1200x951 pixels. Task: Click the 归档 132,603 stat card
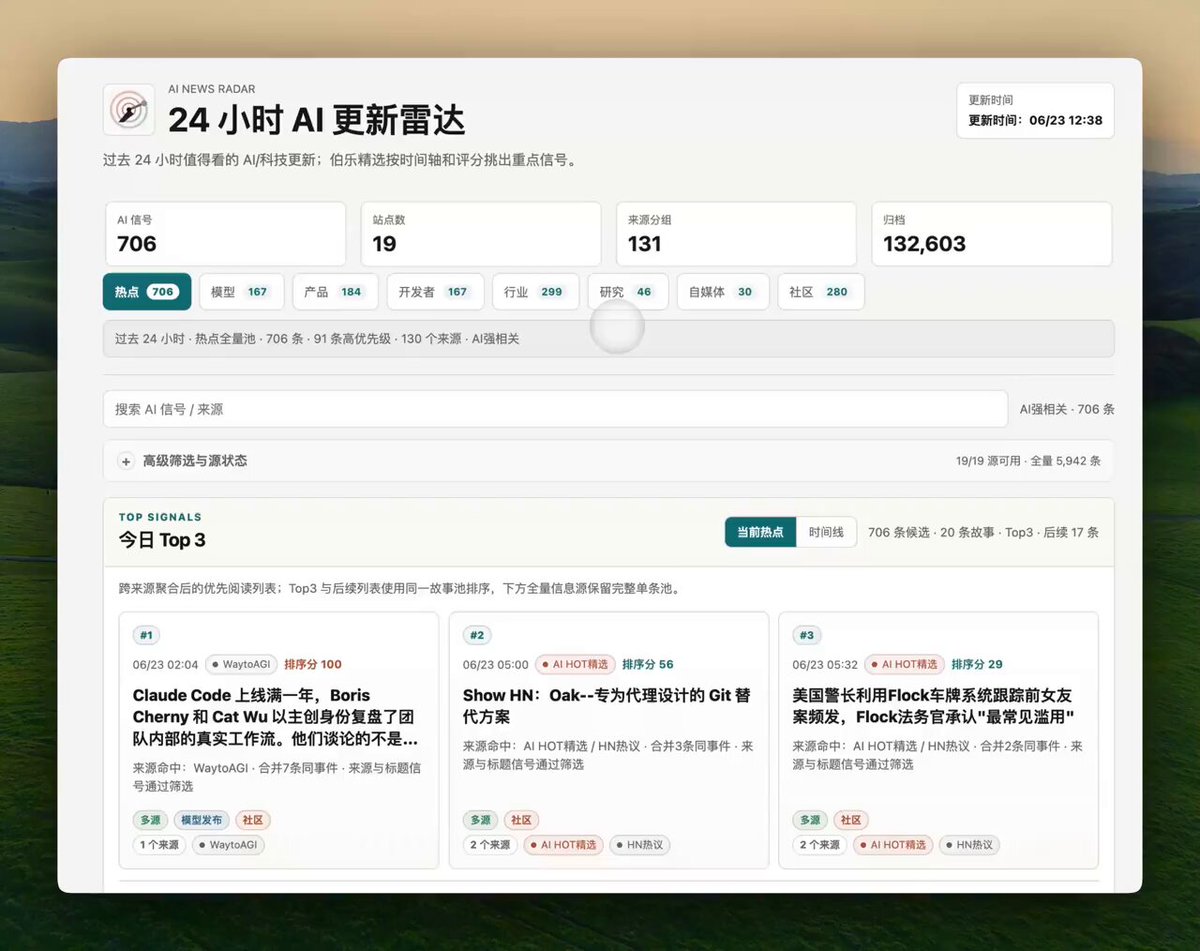992,234
